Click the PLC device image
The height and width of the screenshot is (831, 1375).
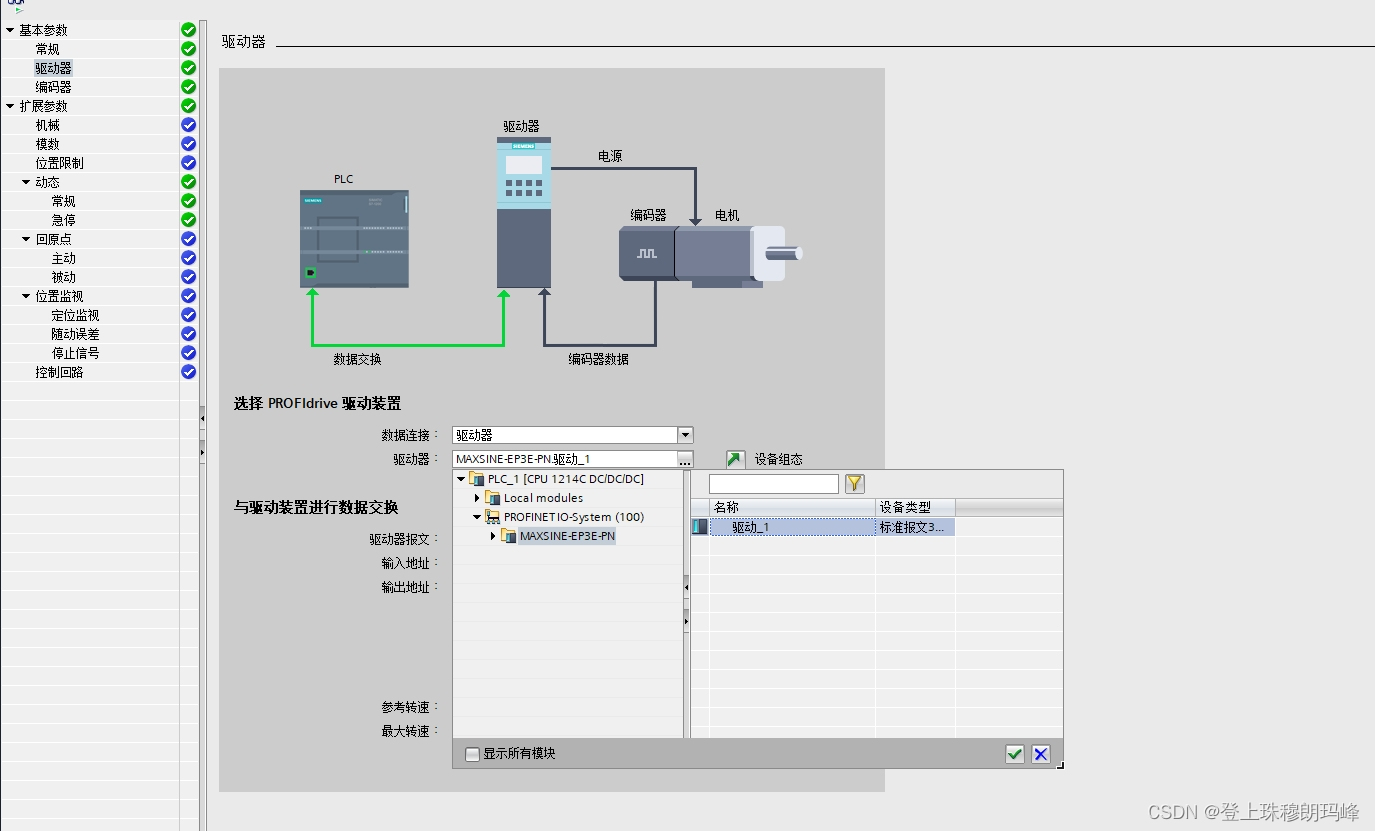point(355,239)
